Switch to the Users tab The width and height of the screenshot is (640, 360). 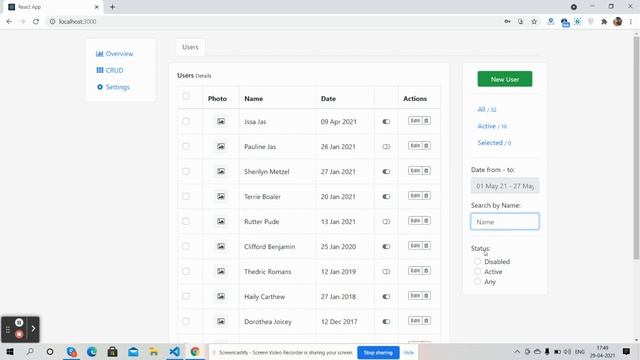[190, 47]
